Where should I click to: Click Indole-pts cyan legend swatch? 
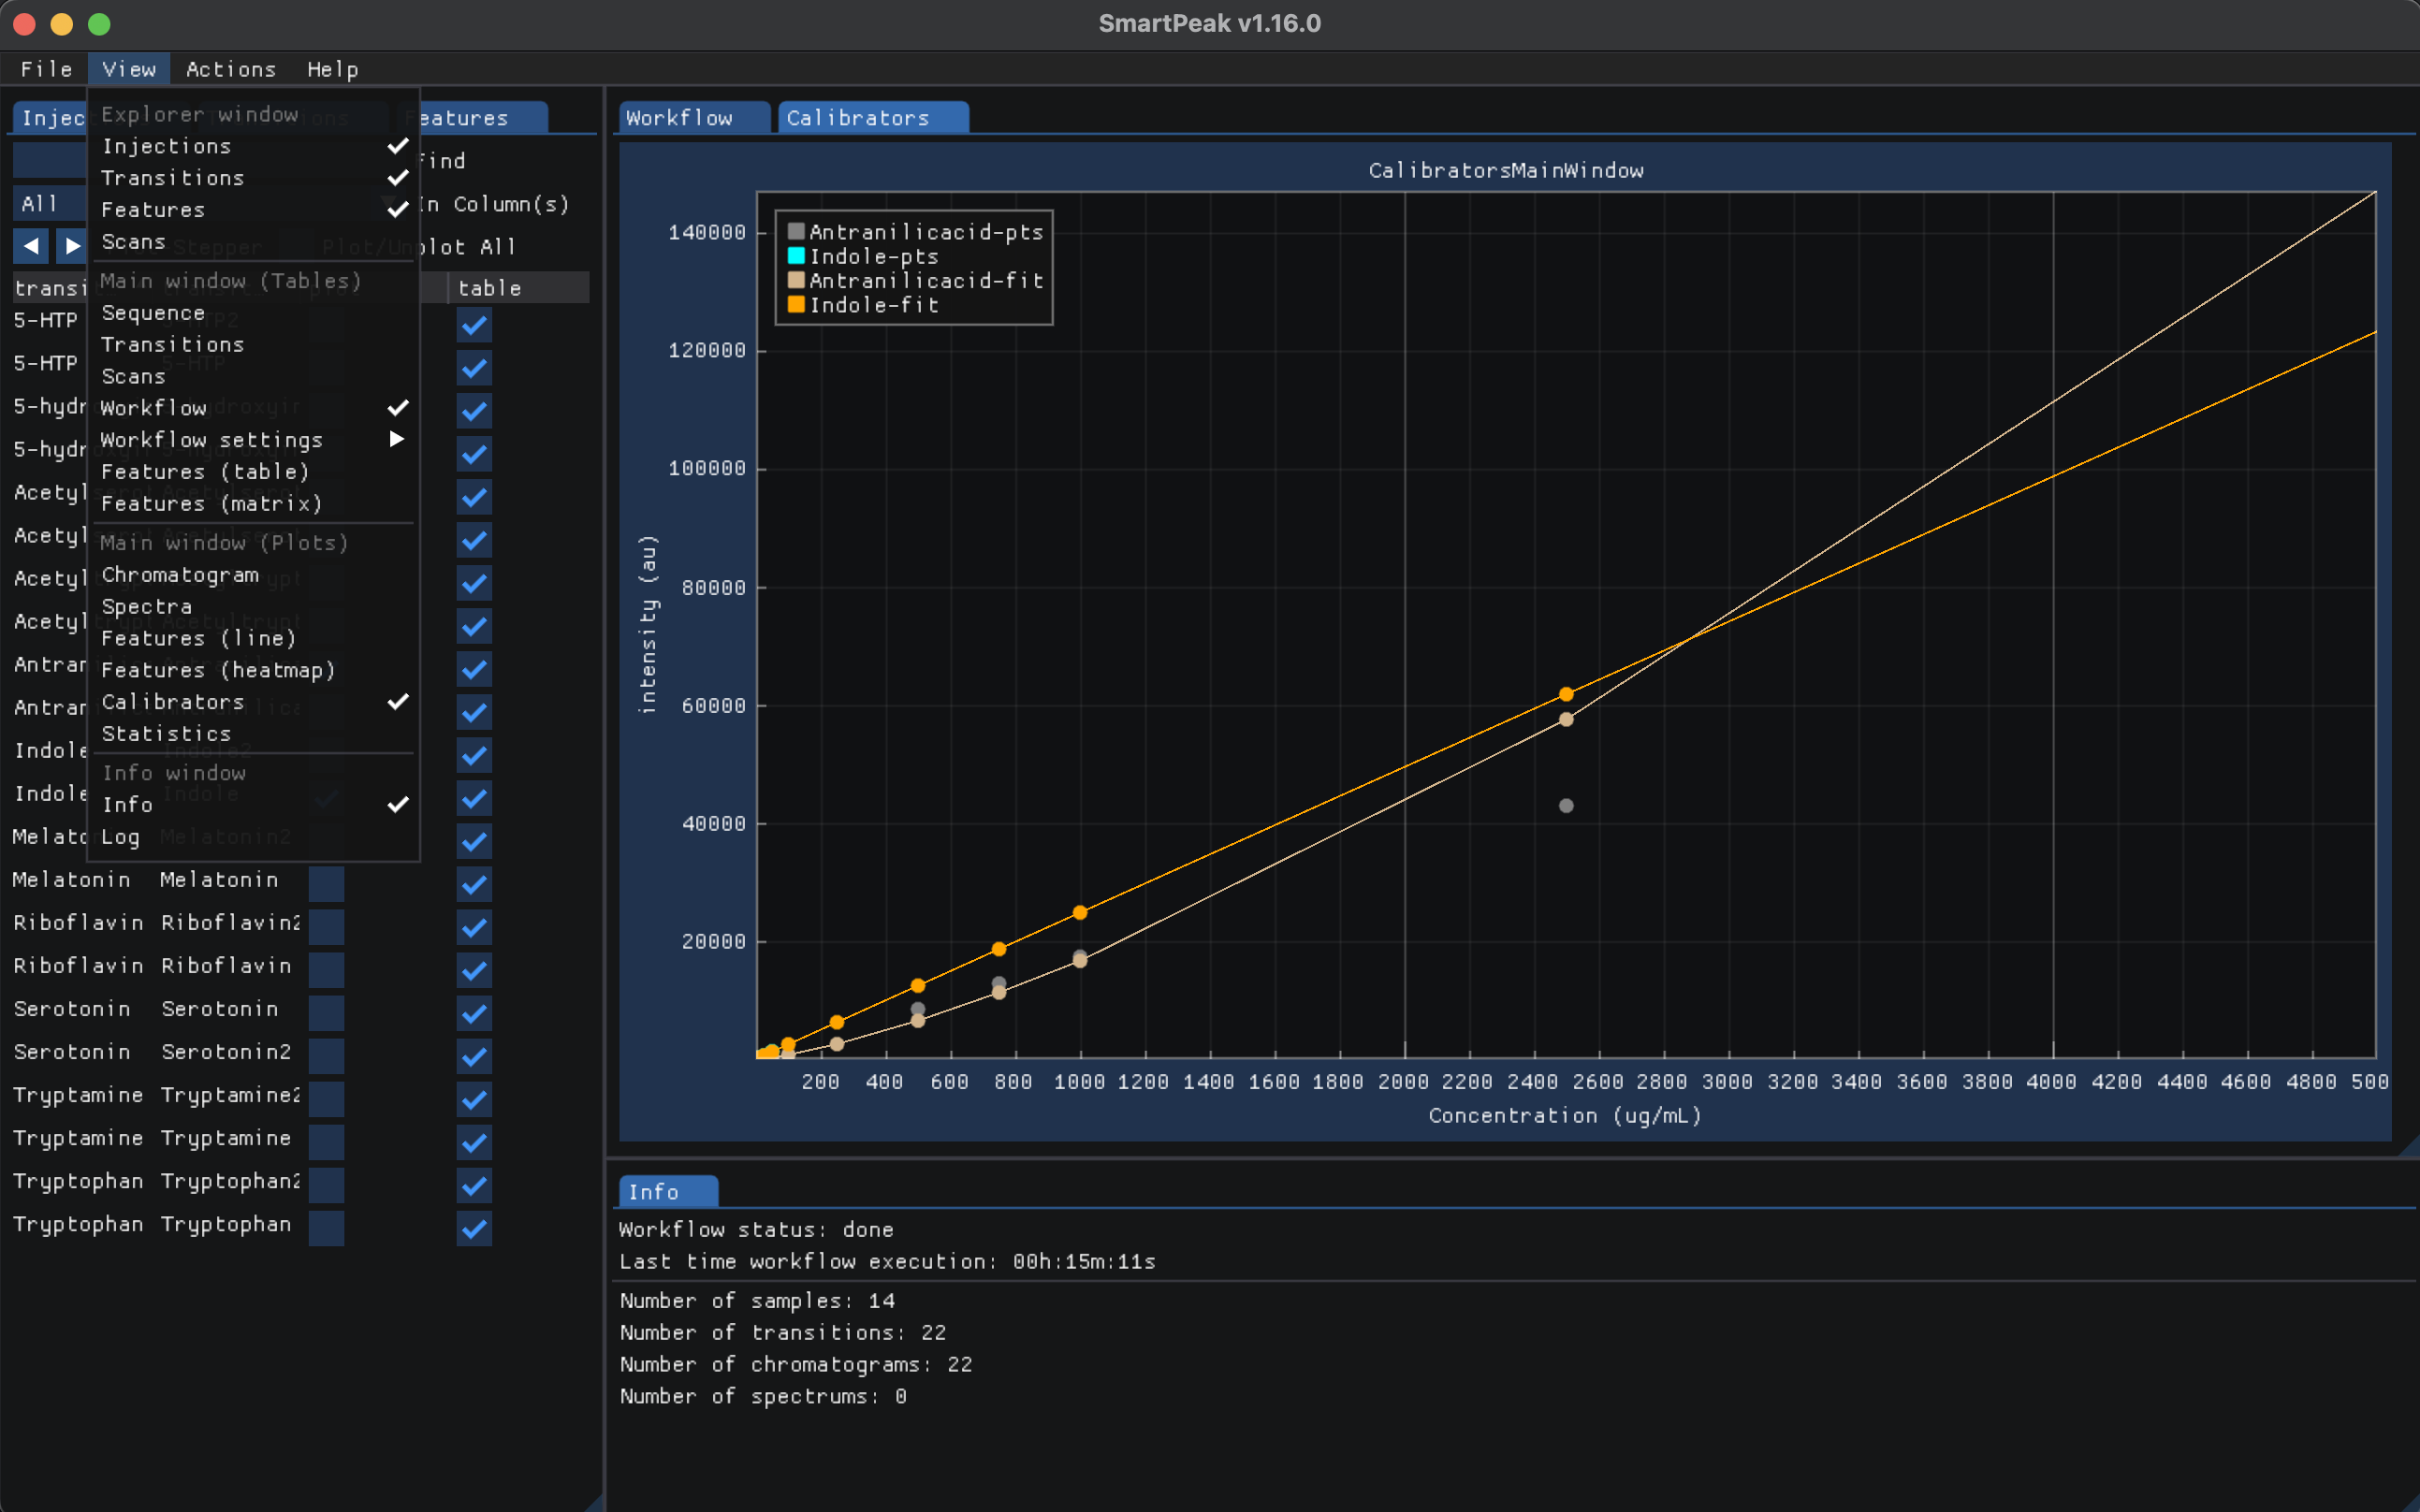[796, 256]
